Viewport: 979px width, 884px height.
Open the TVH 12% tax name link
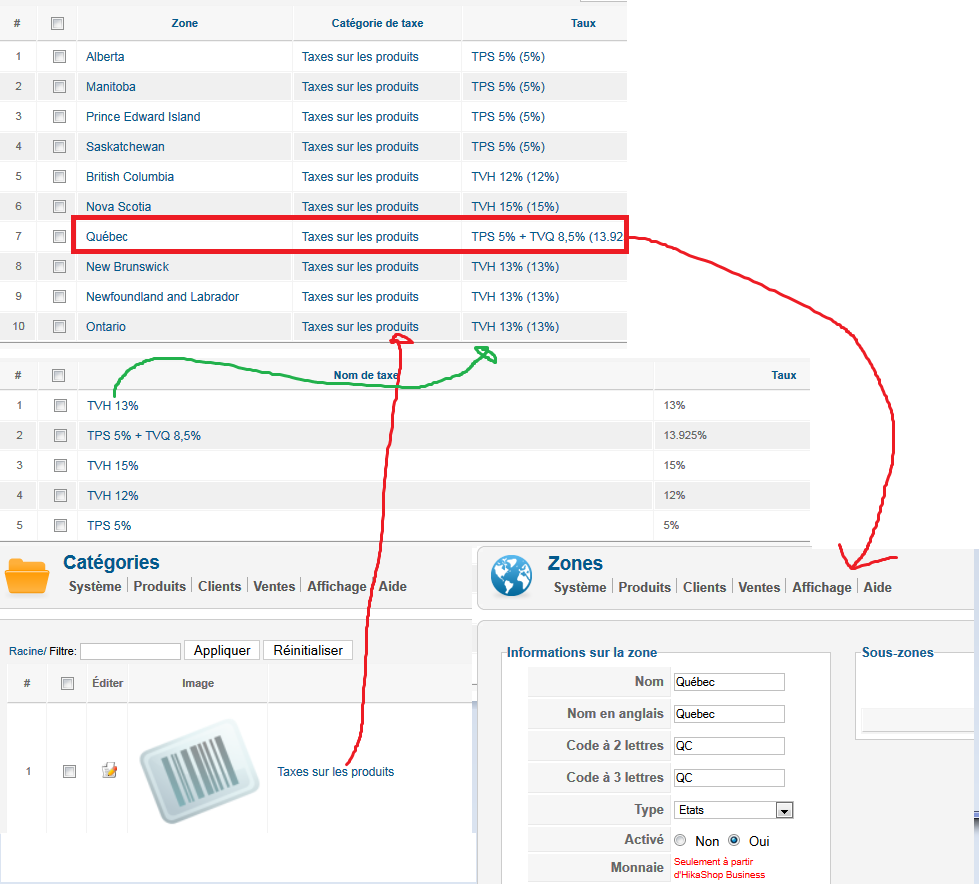point(112,496)
